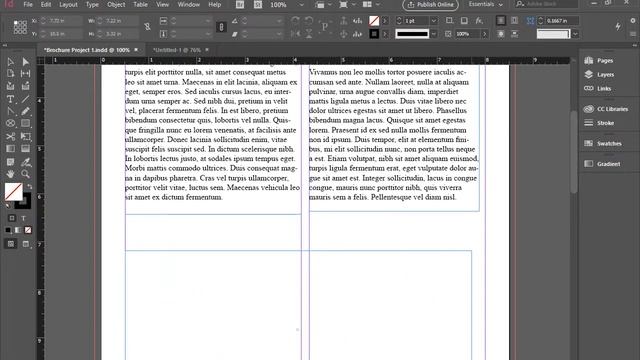Screen dimensions: 640x360
Task: Enable formatting affects container
Action: [12, 218]
